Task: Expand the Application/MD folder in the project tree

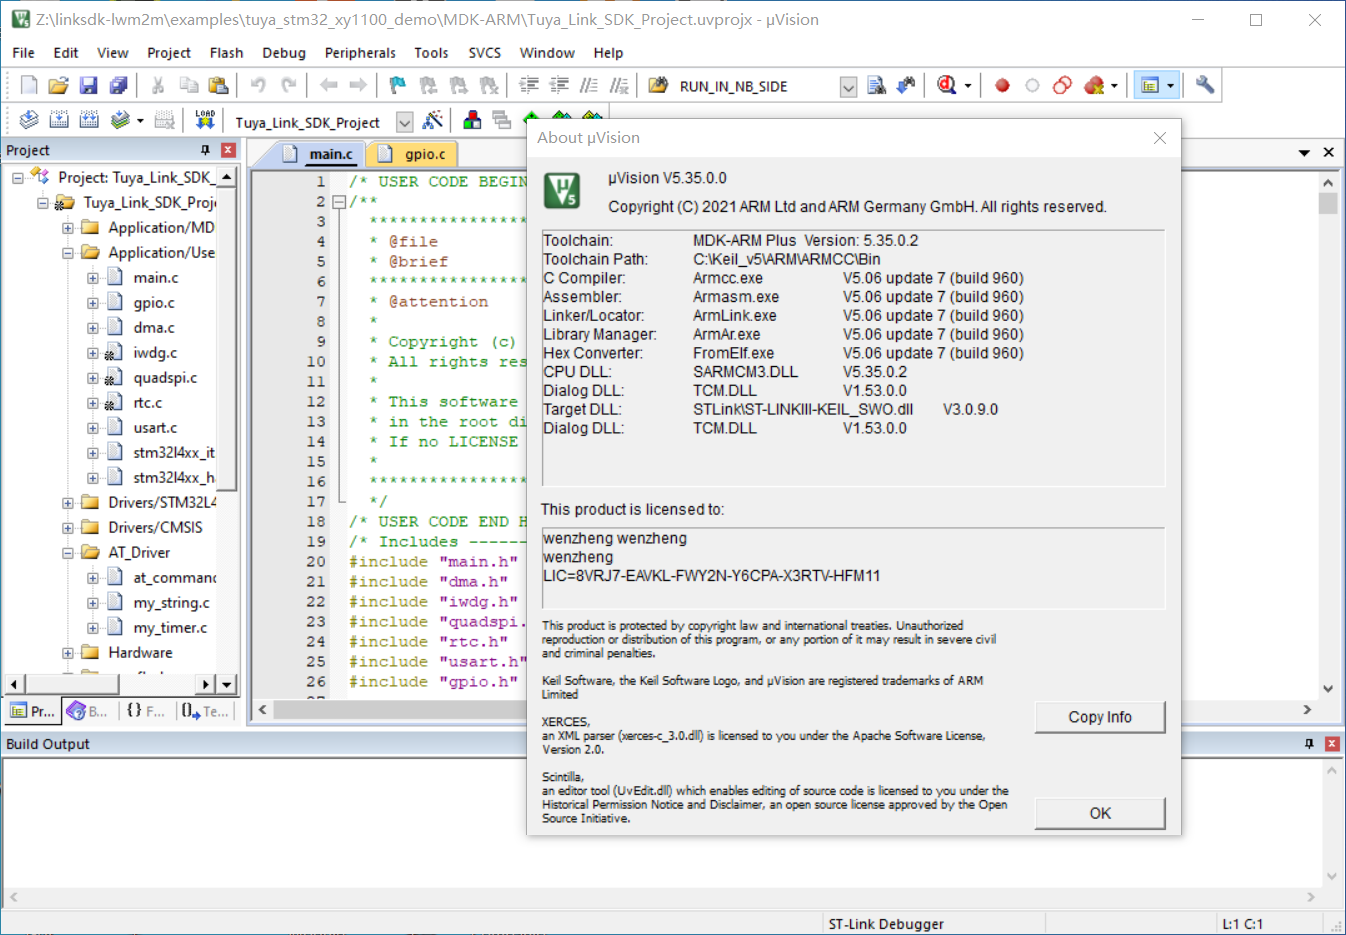Action: 68,228
